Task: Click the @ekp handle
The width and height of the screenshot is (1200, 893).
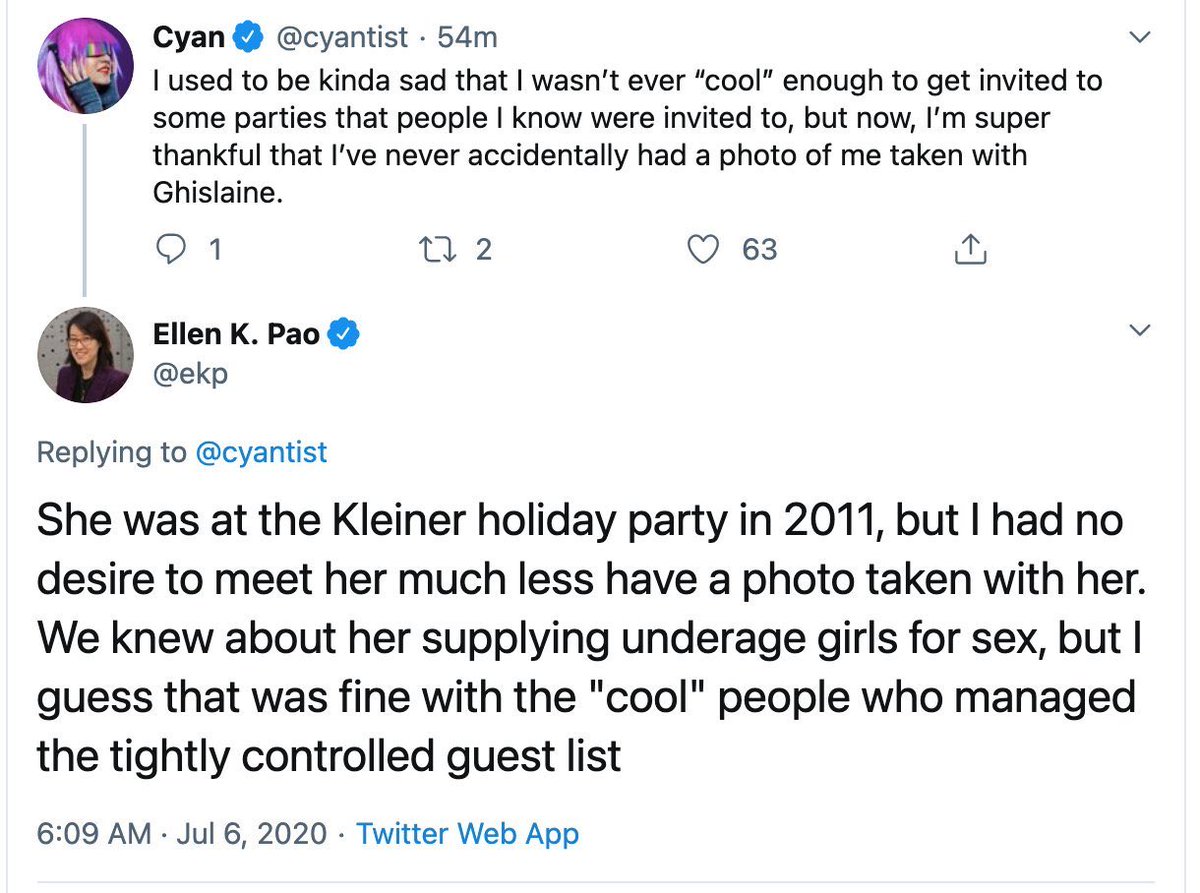Action: [189, 375]
